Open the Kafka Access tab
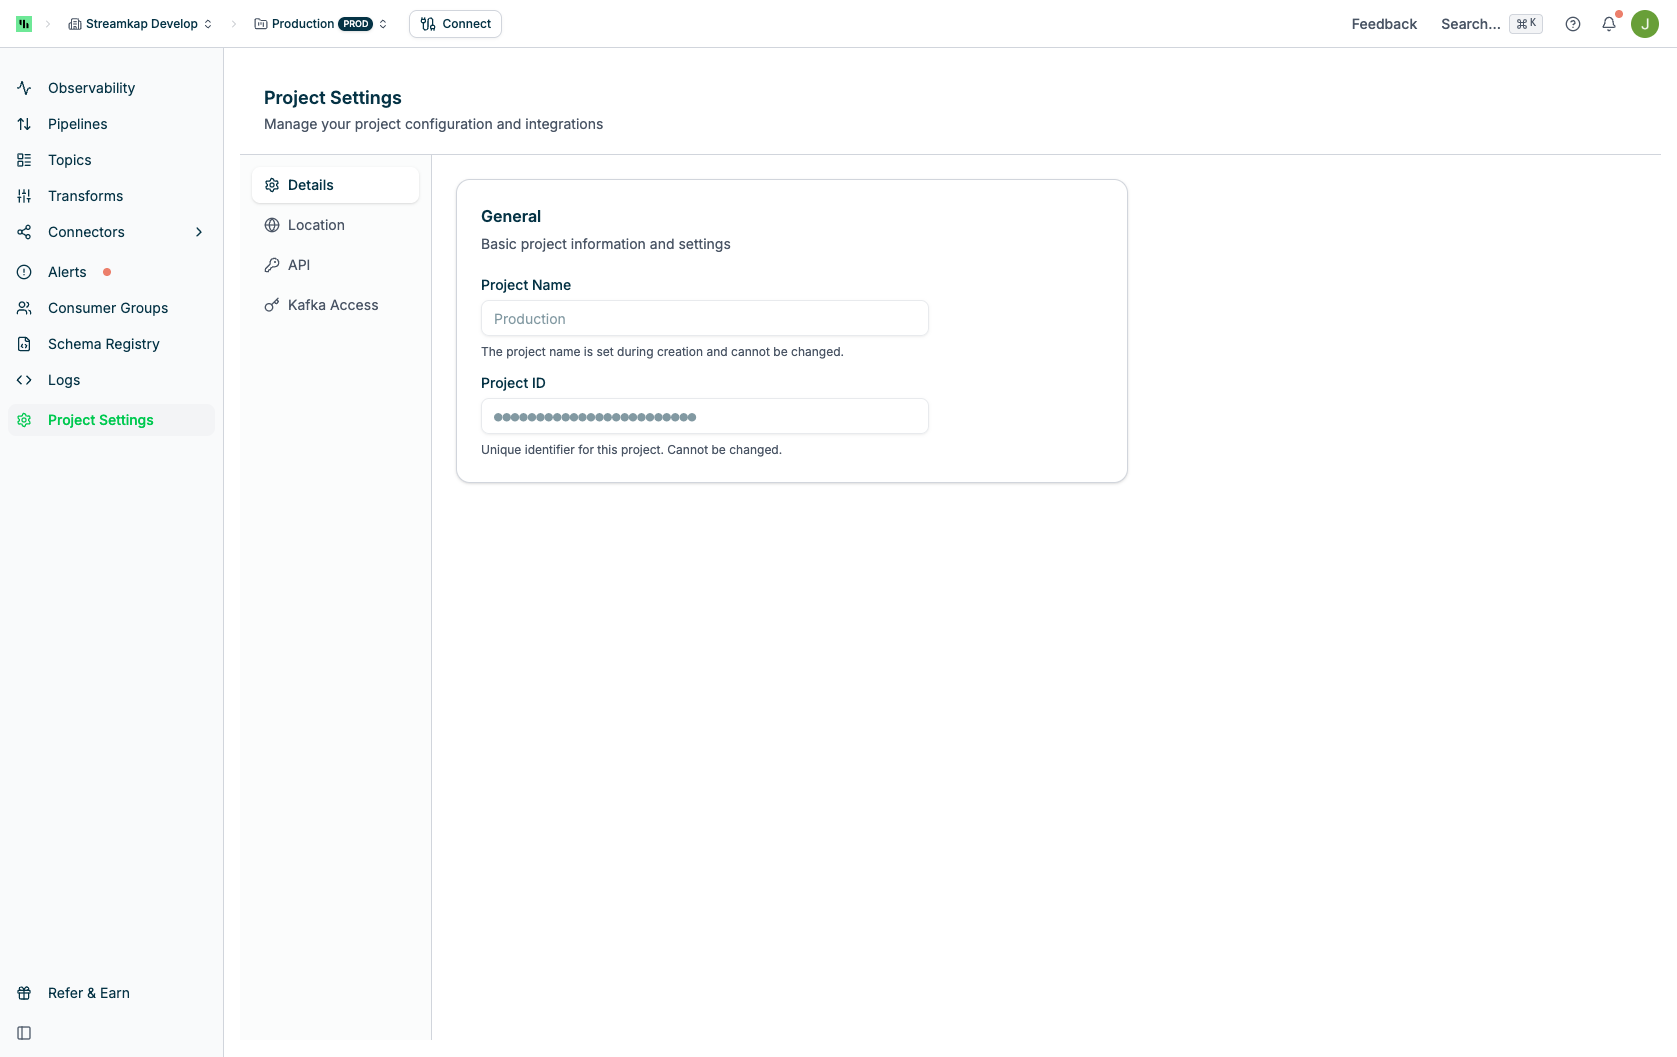The width and height of the screenshot is (1677, 1057). click(332, 304)
